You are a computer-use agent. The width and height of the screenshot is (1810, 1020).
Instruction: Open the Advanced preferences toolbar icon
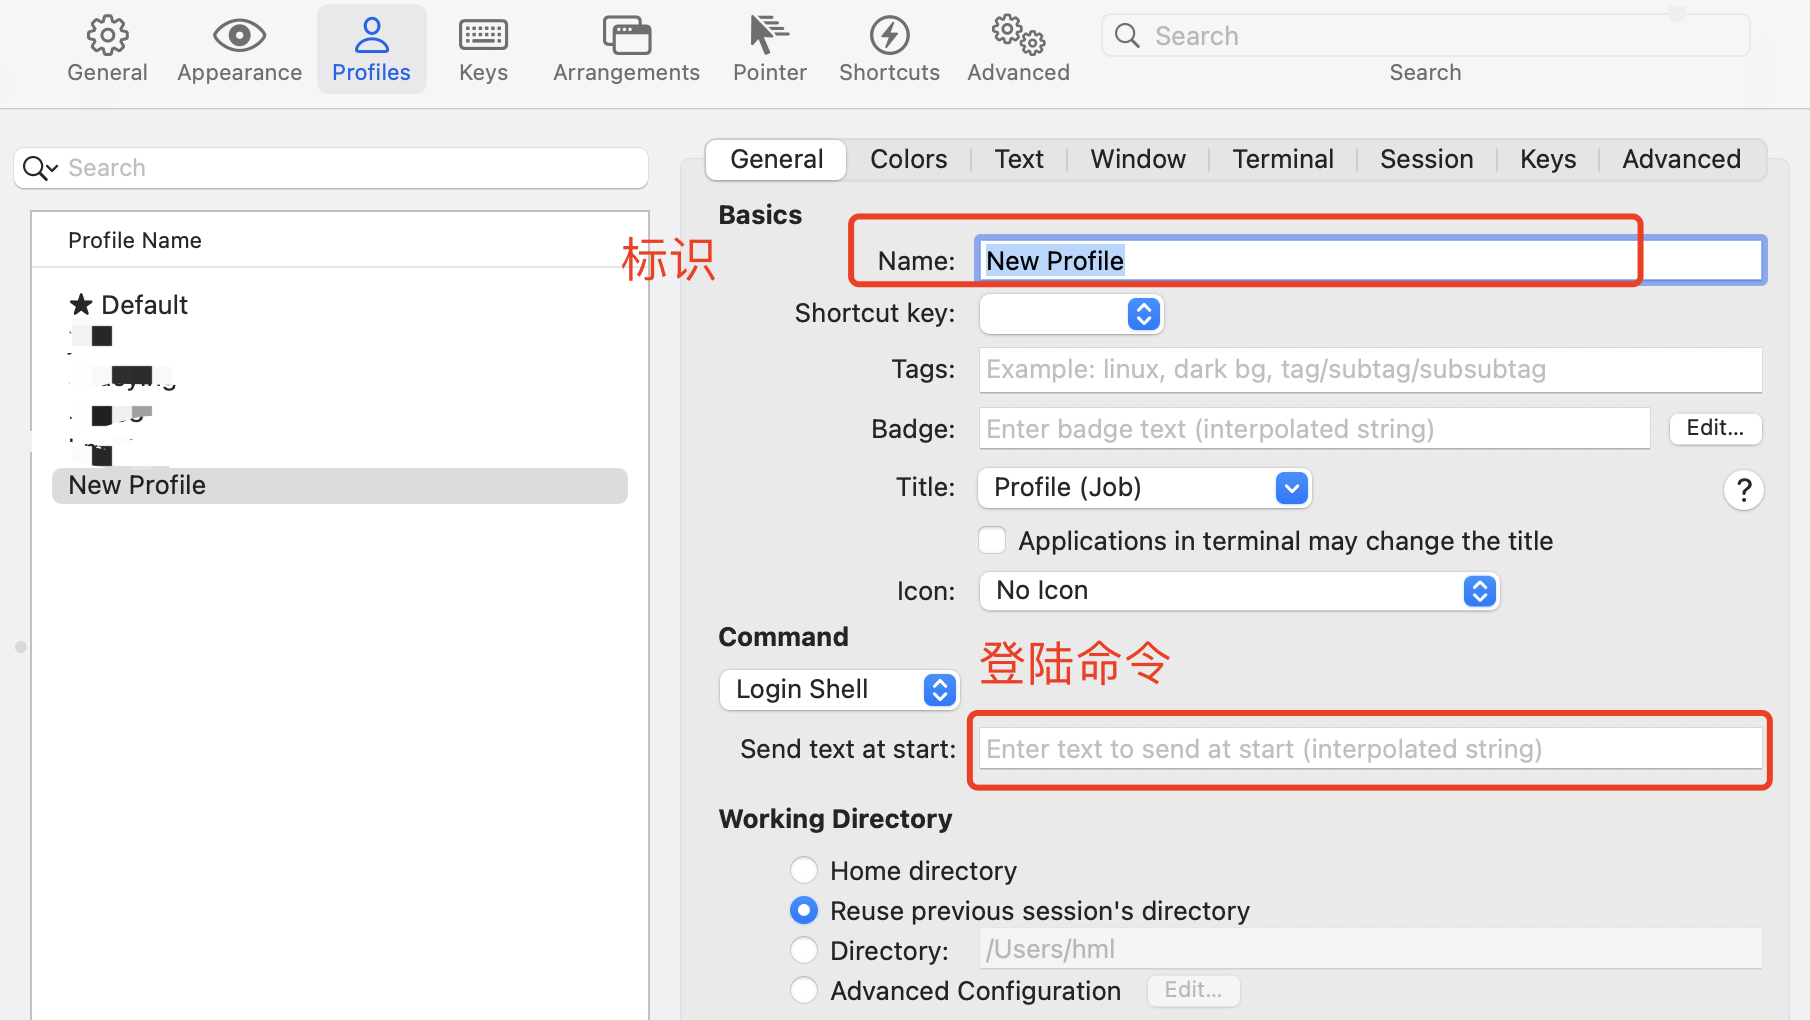coord(1018,49)
